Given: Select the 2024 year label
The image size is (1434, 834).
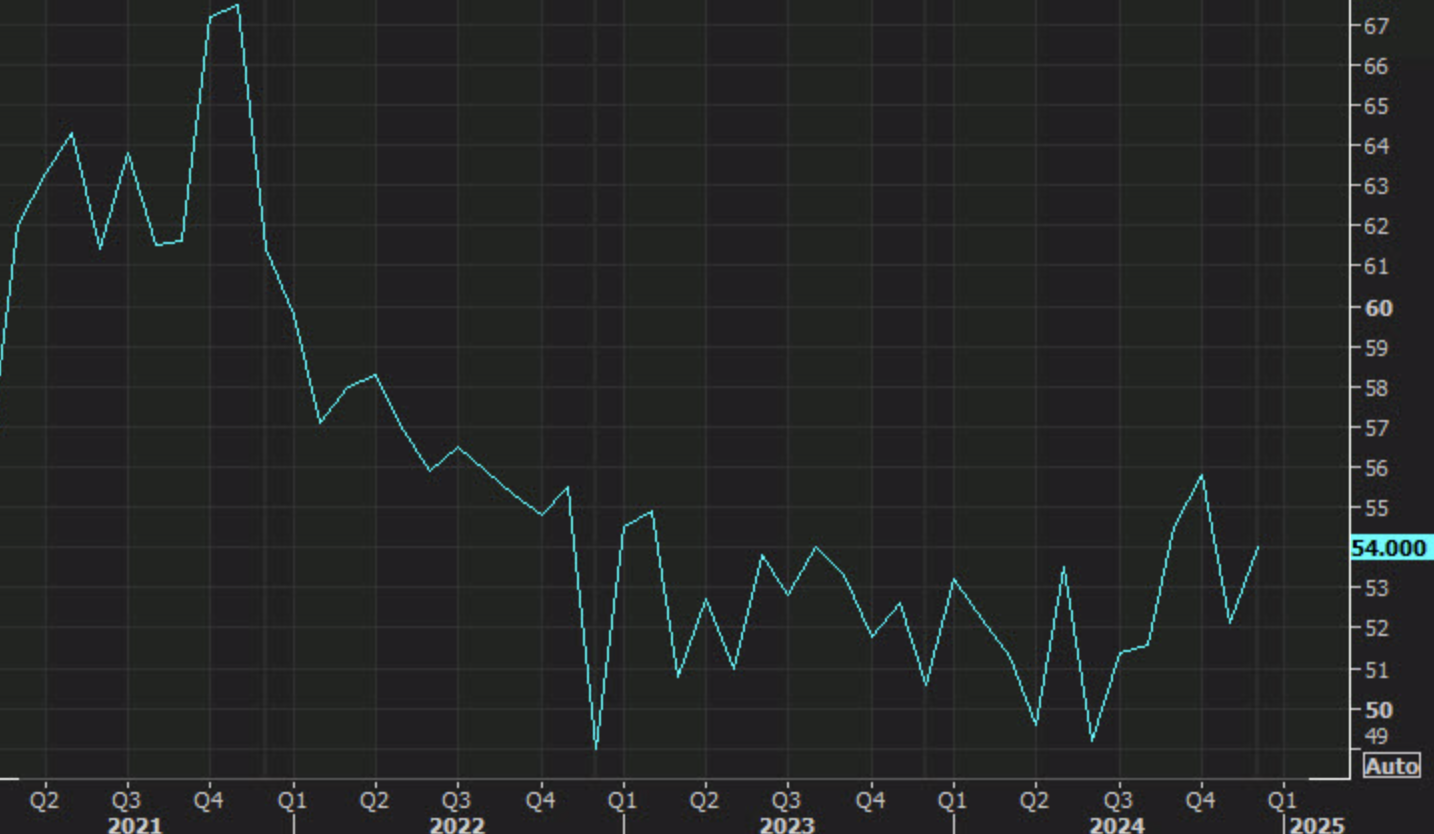Looking at the screenshot, I should pyautogui.click(x=1117, y=825).
